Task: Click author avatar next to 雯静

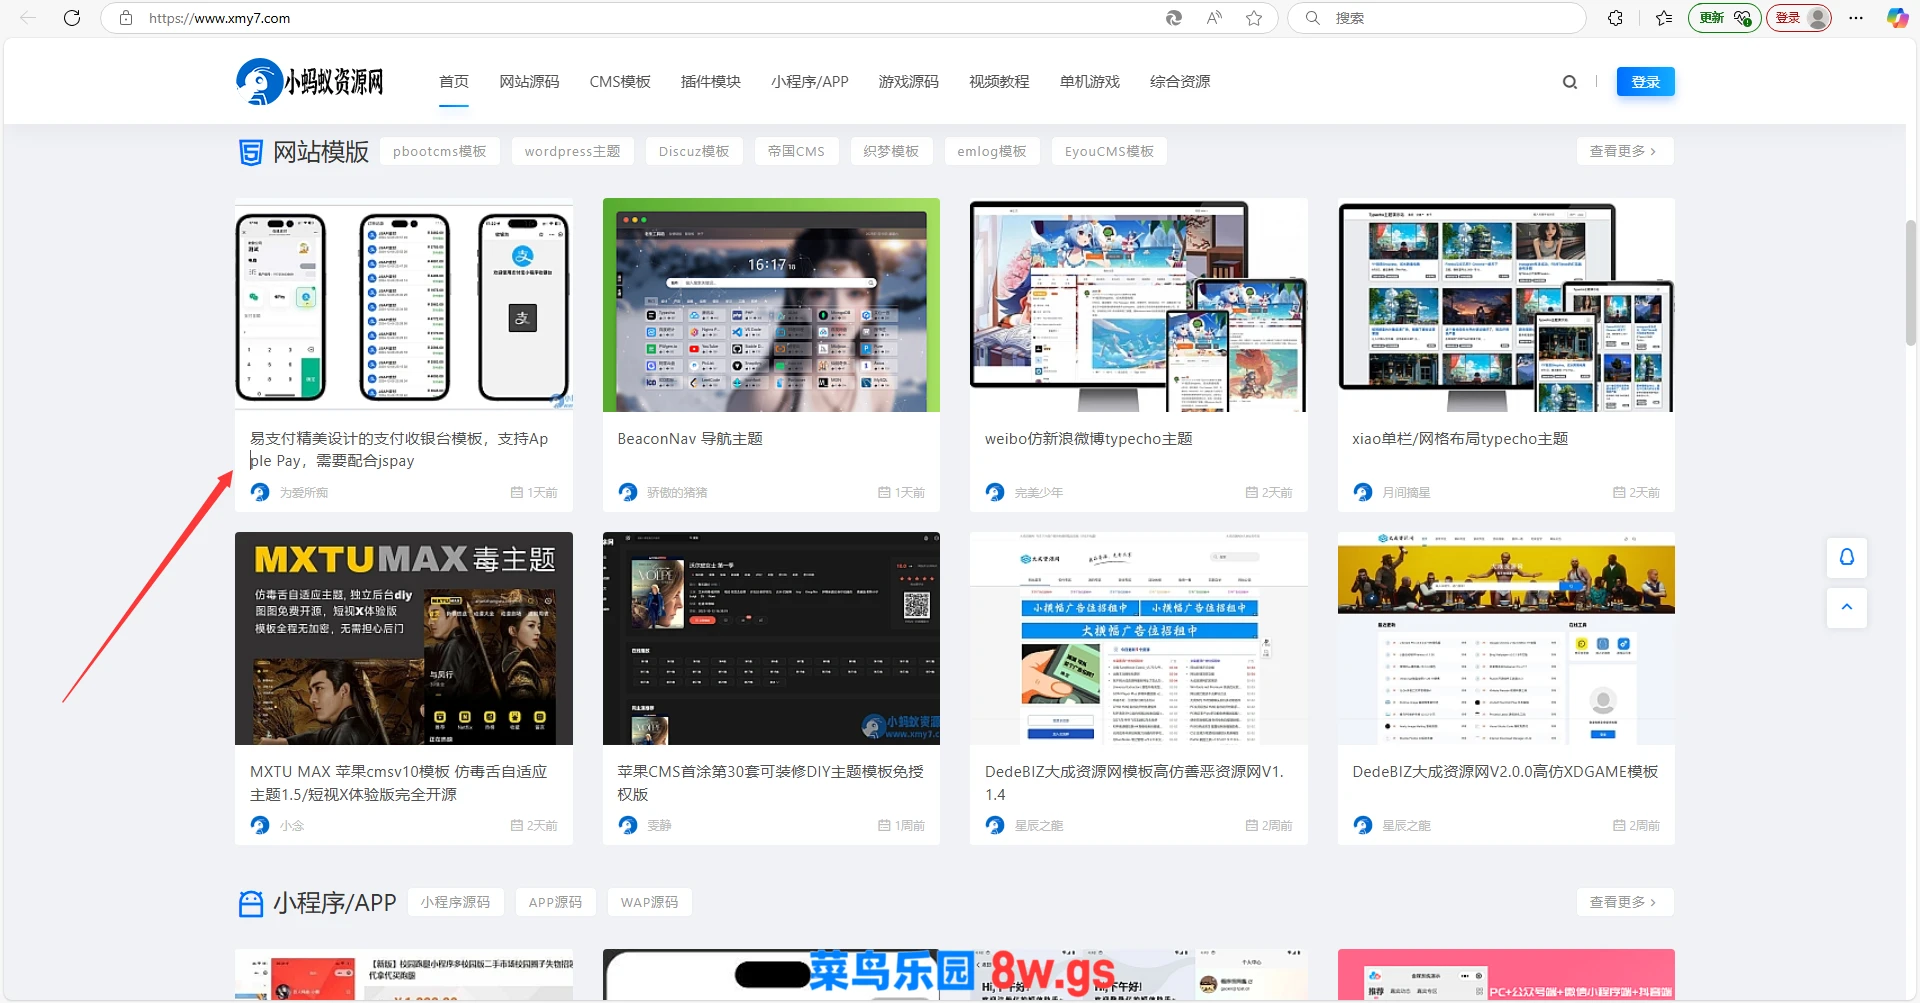Action: (628, 825)
